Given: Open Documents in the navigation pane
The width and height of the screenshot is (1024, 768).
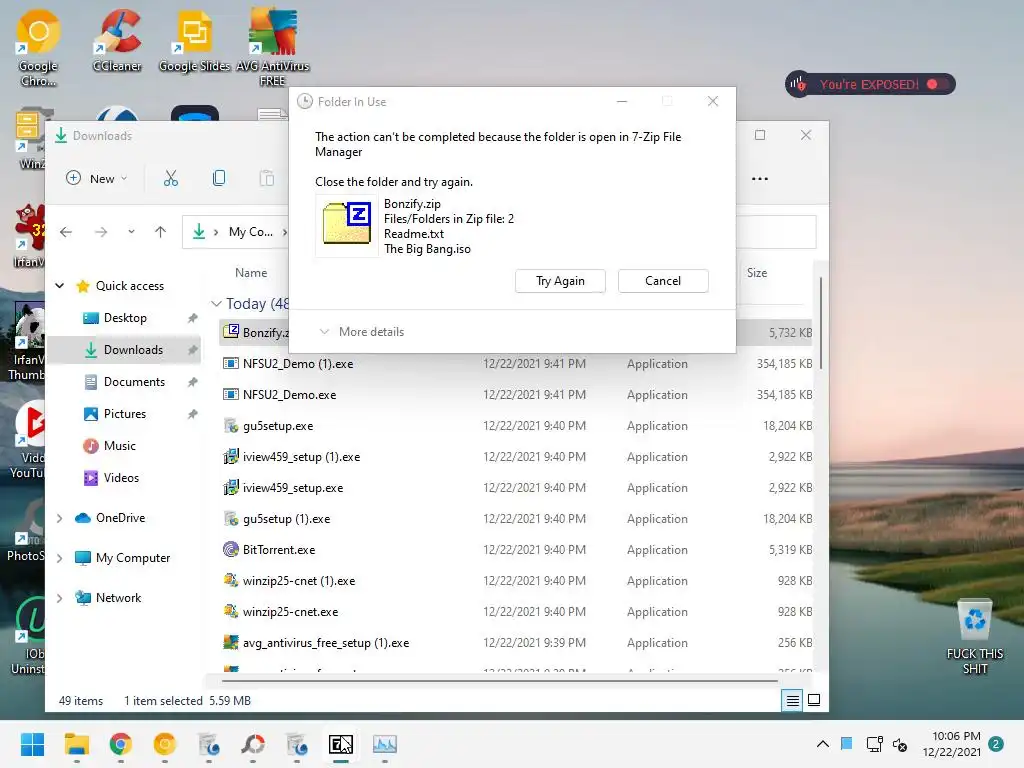Looking at the screenshot, I should point(134,382).
